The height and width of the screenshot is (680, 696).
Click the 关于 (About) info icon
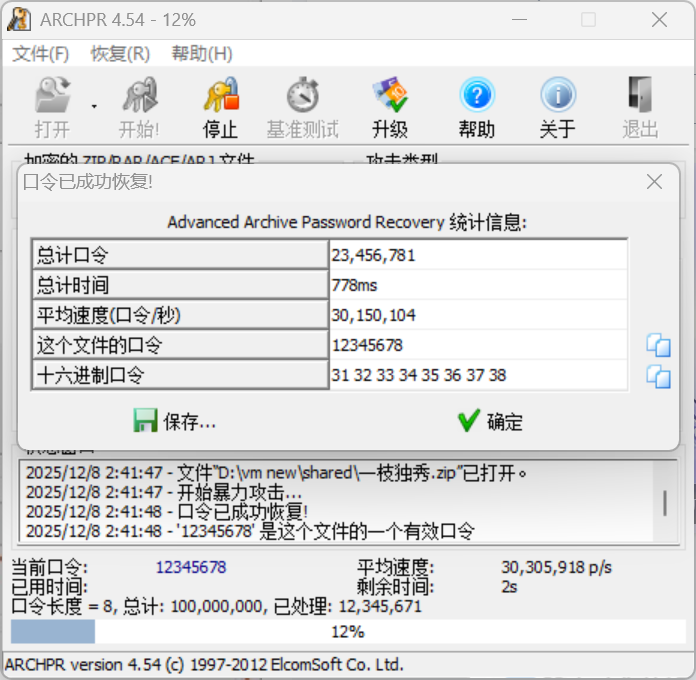click(x=557, y=97)
